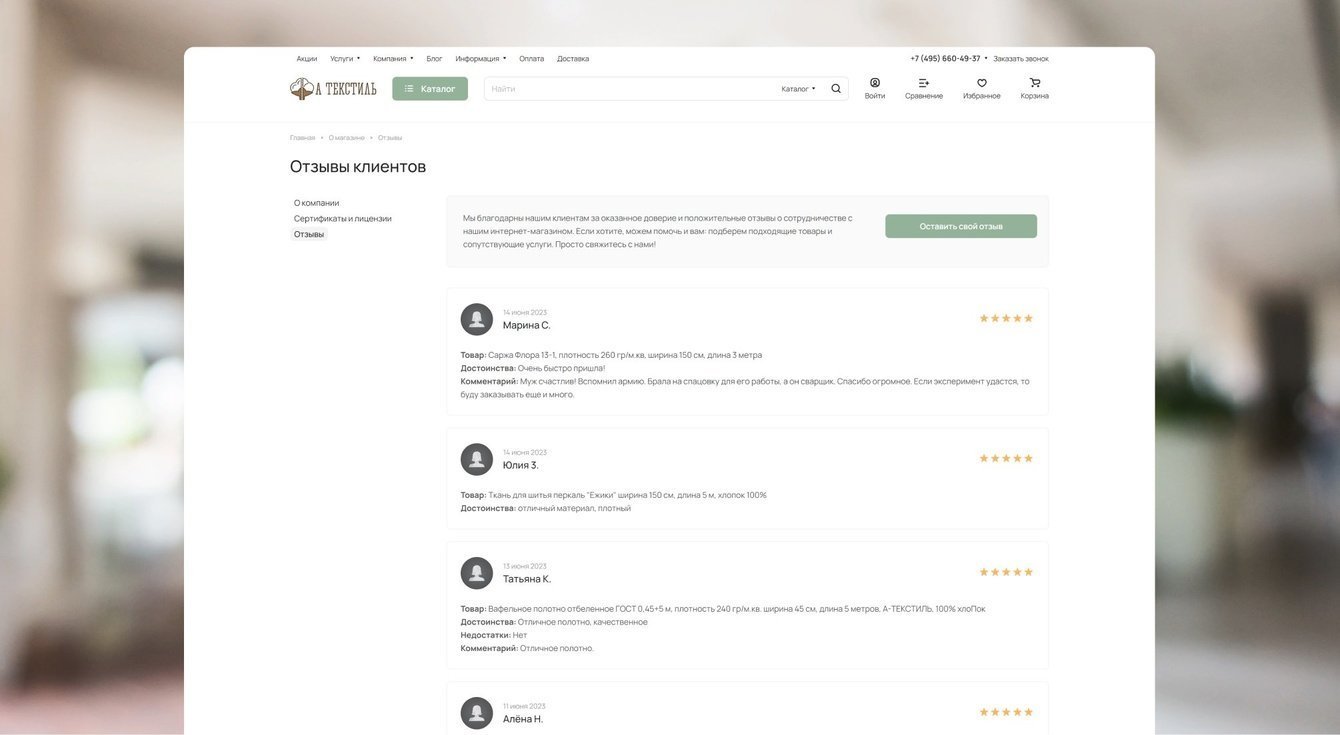Image resolution: width=1340 pixels, height=735 pixels.
Task: Select Сертификаты и лицензии in sidebar
Action: (343, 219)
